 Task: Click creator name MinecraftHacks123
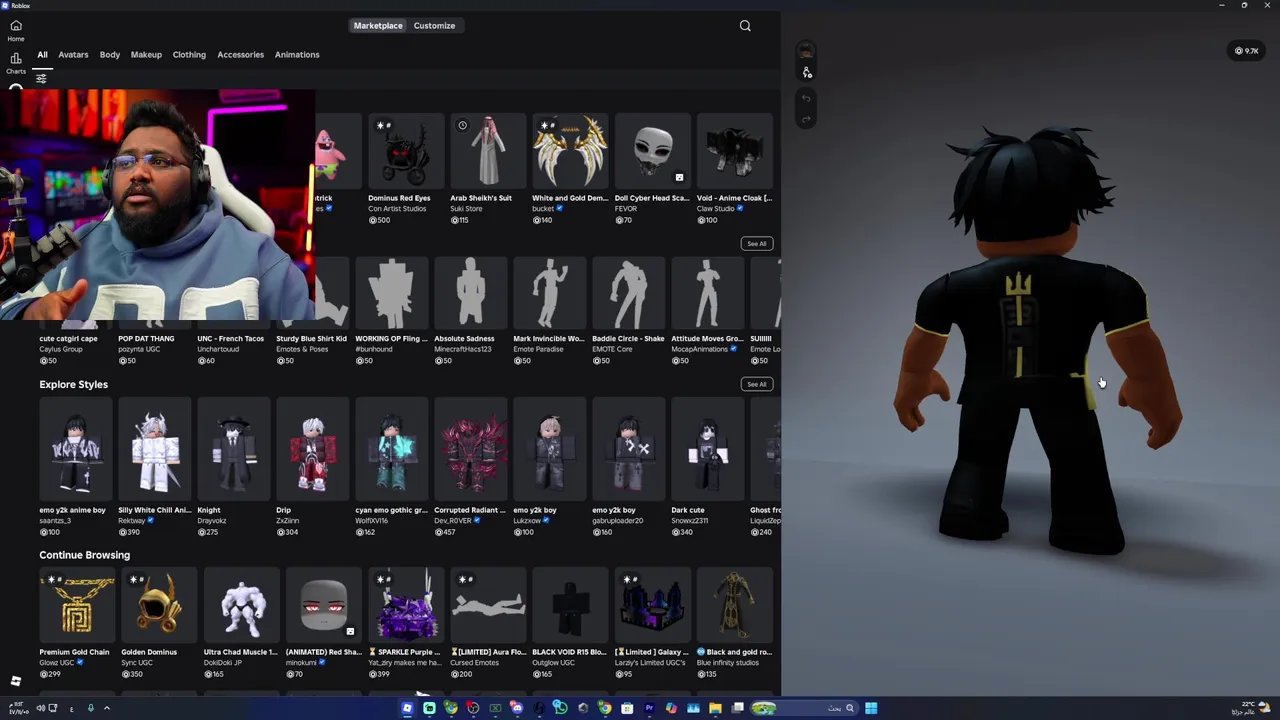(x=463, y=349)
